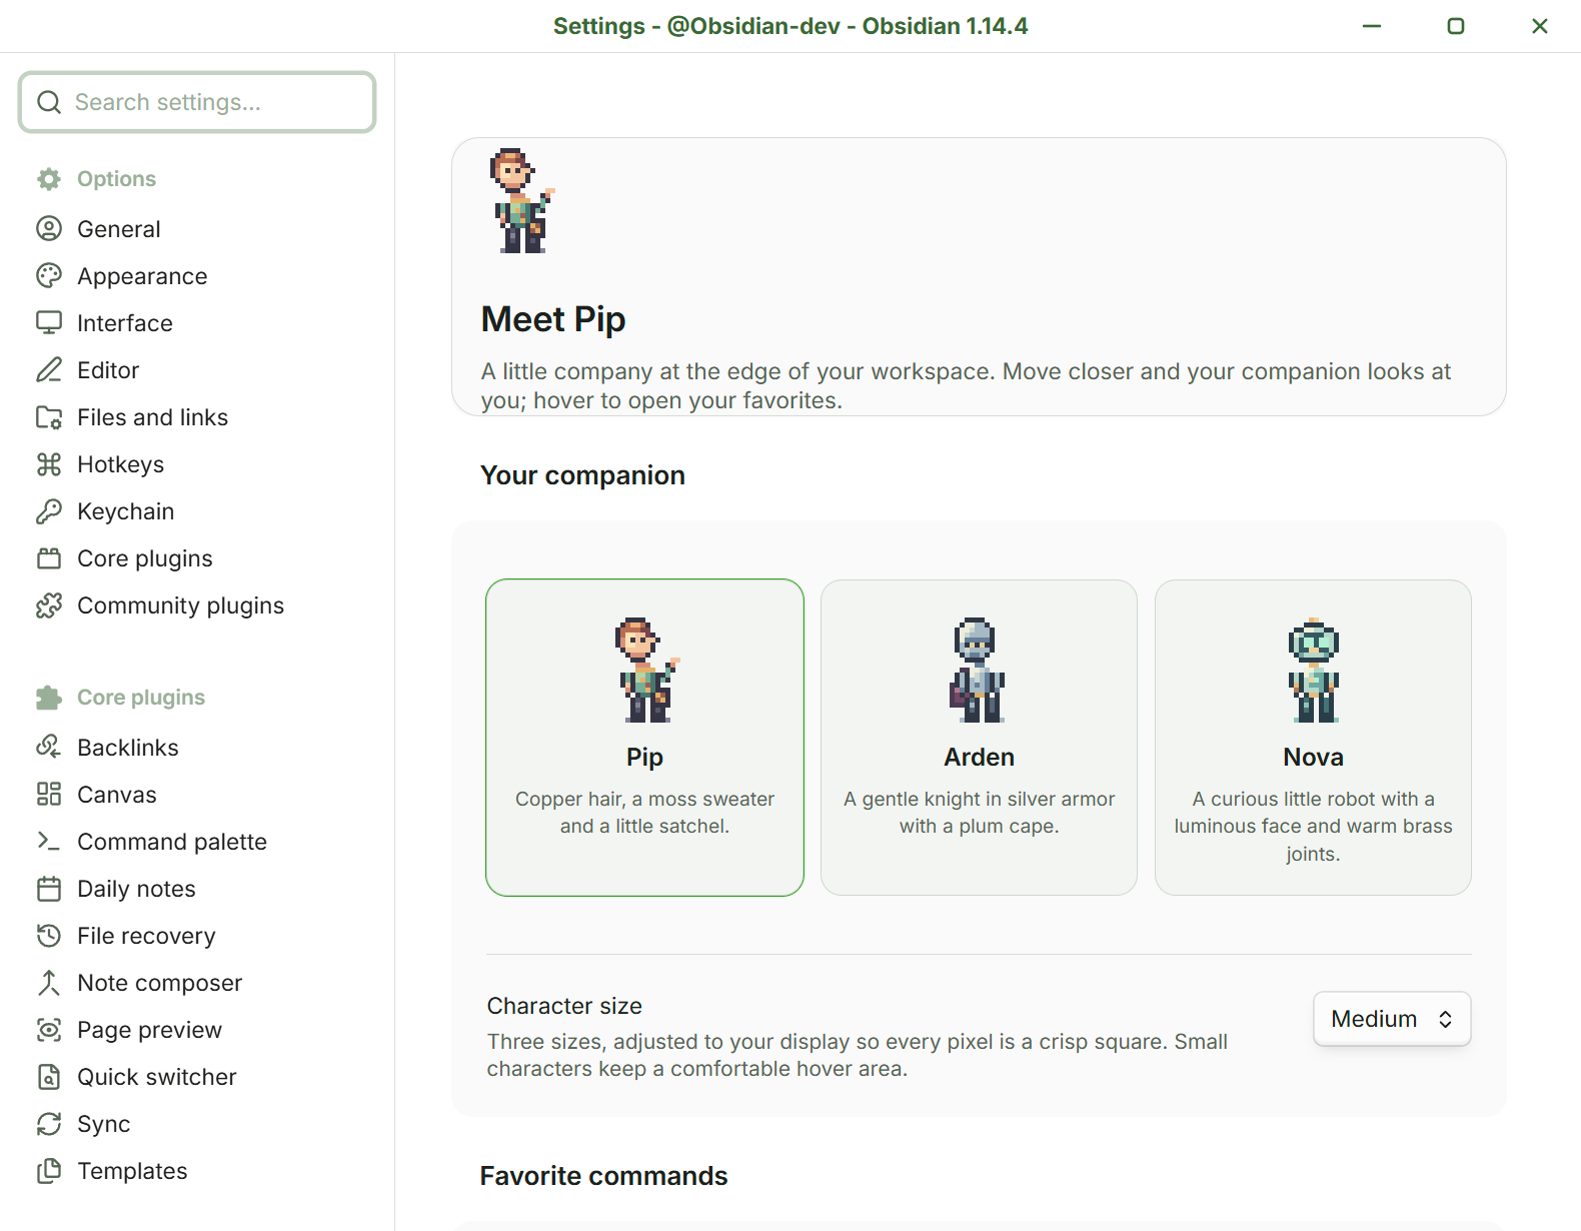Click the Command palette terminal icon
The image size is (1581, 1231).
[49, 841]
